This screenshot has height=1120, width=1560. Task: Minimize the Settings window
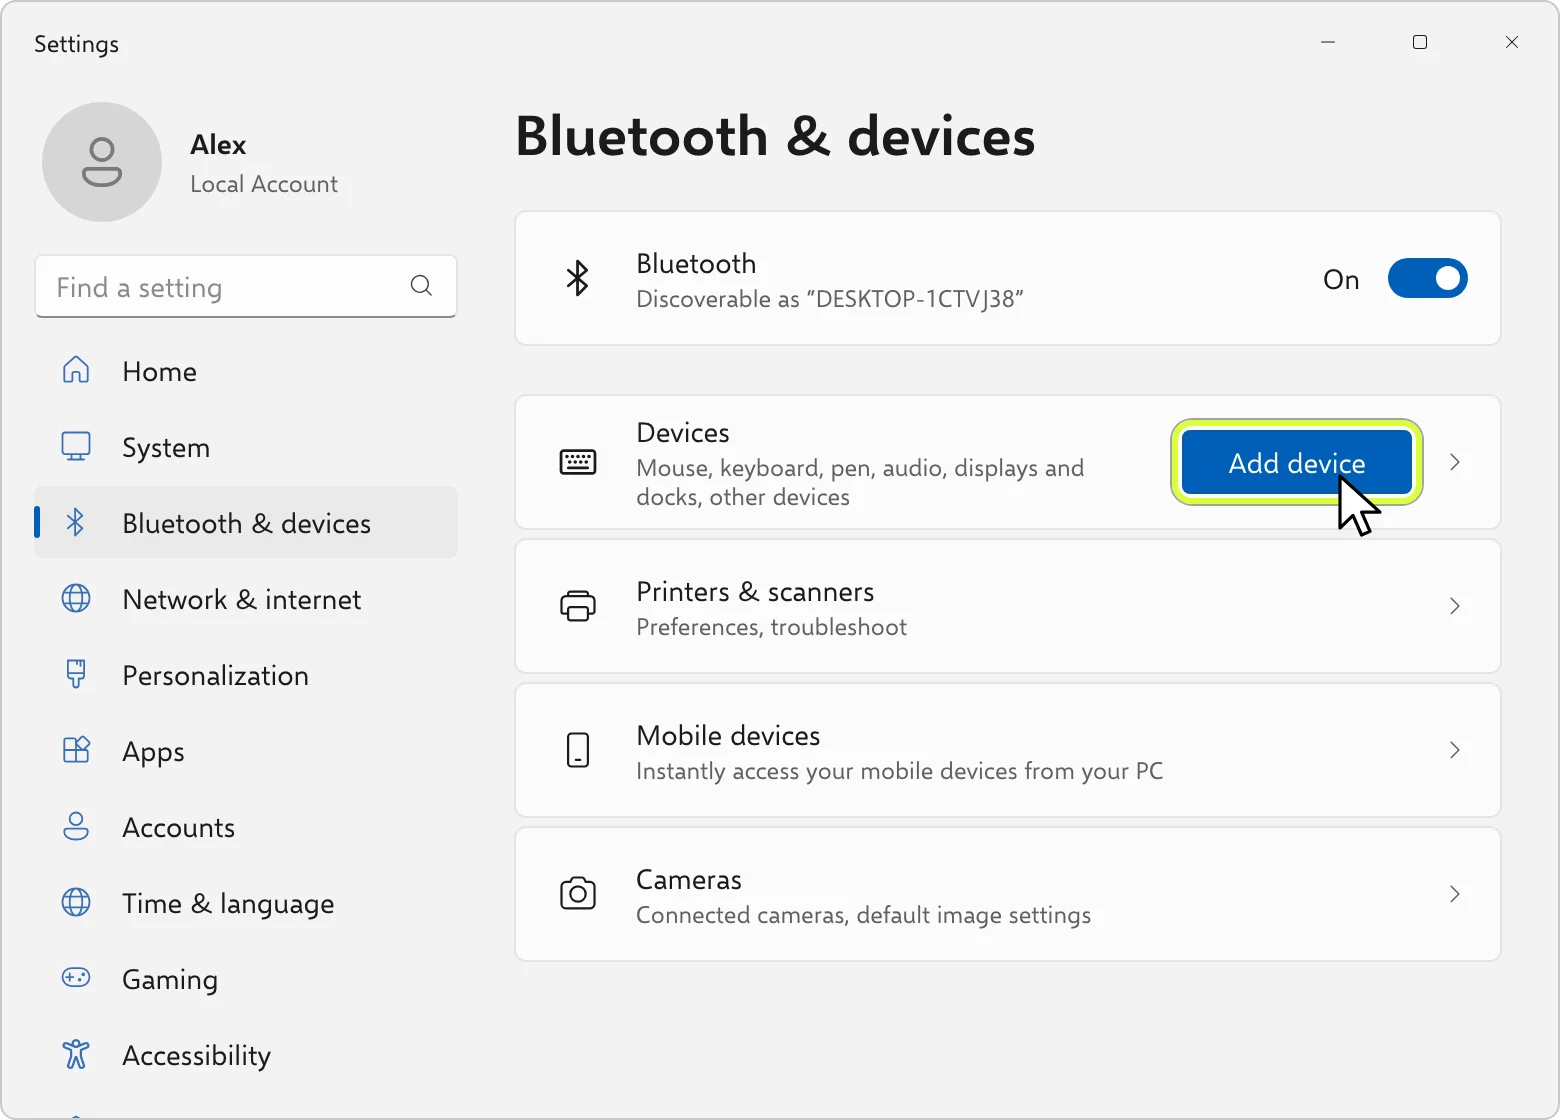pos(1328,42)
